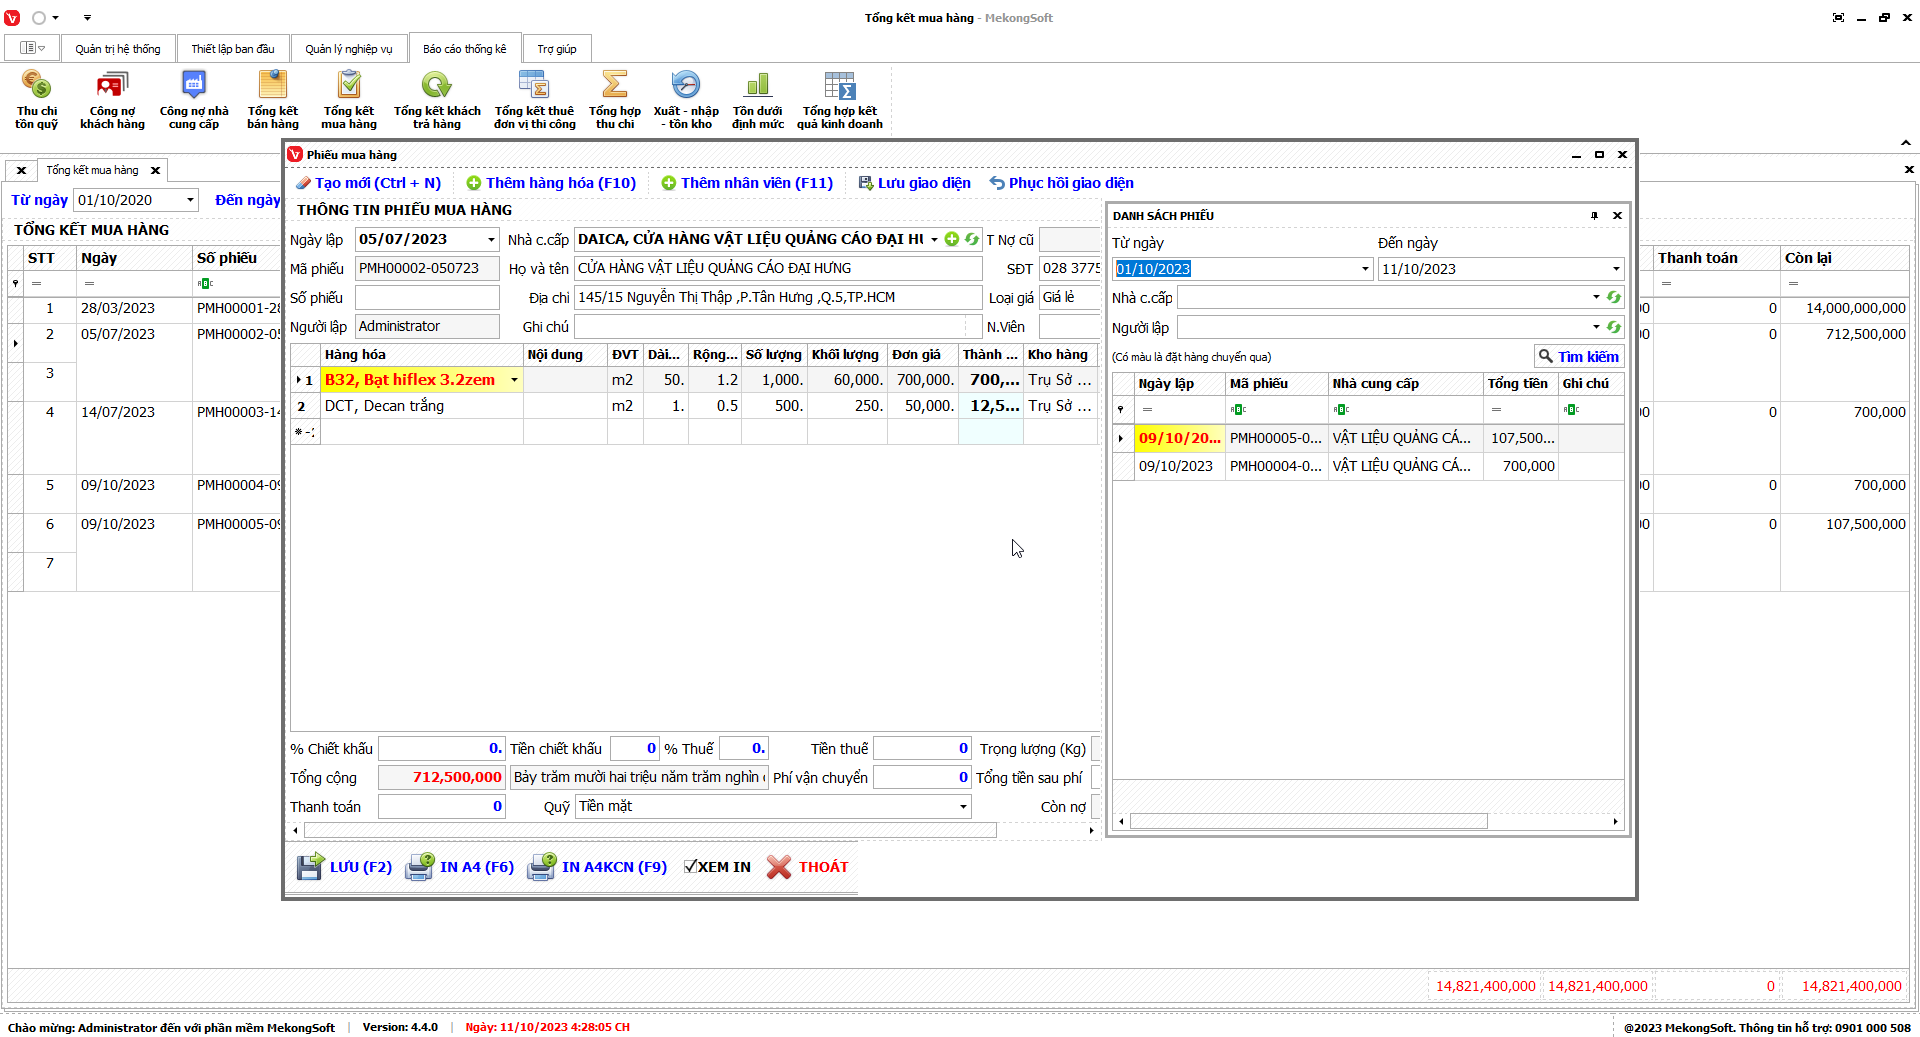
Task: Switch to Quản lý nghiệp vụ tab
Action: coord(348,49)
